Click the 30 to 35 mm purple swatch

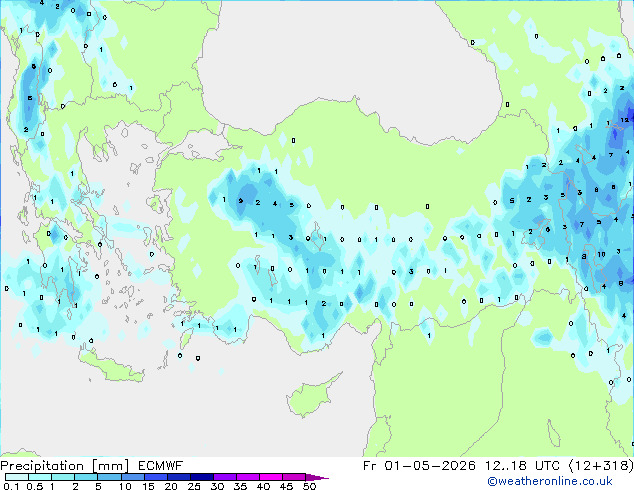(x=224, y=477)
